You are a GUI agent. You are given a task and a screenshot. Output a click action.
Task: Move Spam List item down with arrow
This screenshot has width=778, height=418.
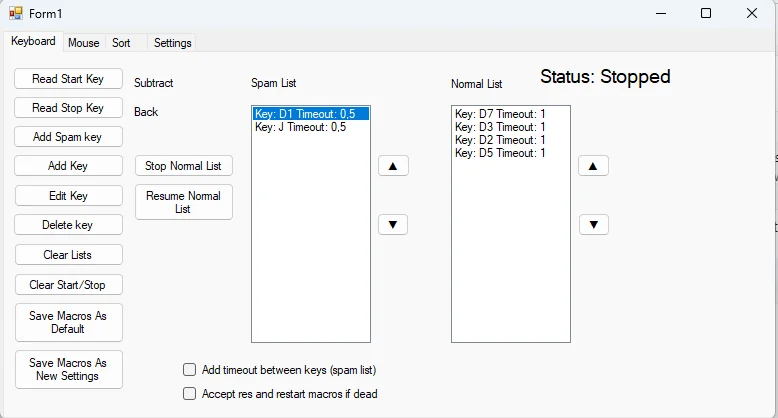pos(393,224)
